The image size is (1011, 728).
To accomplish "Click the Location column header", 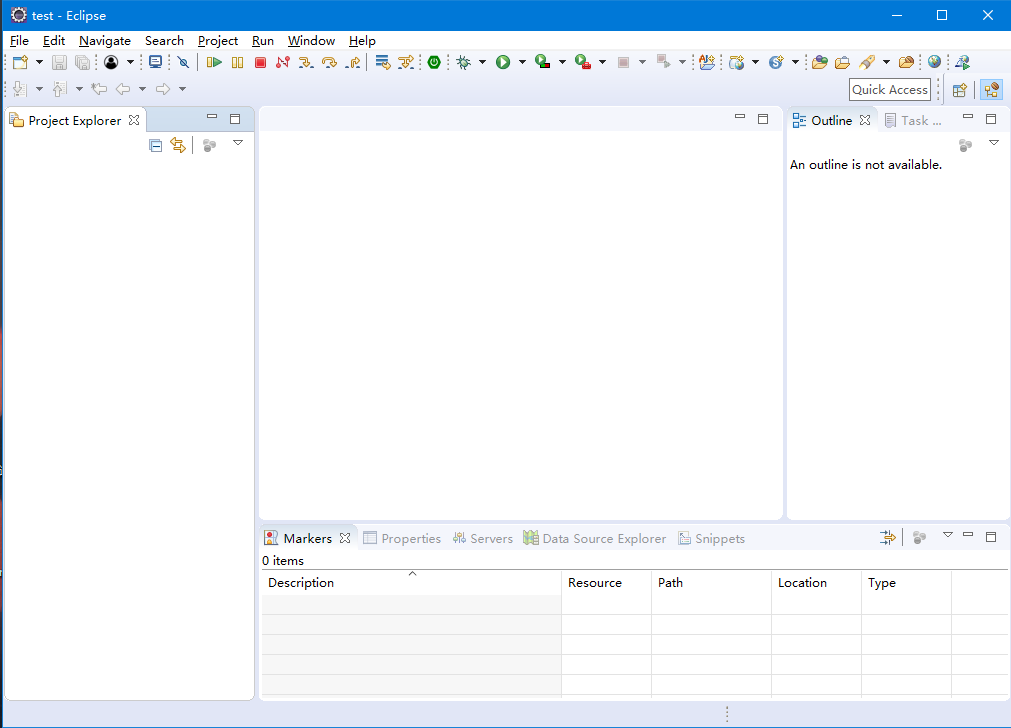I will click(x=816, y=582).
